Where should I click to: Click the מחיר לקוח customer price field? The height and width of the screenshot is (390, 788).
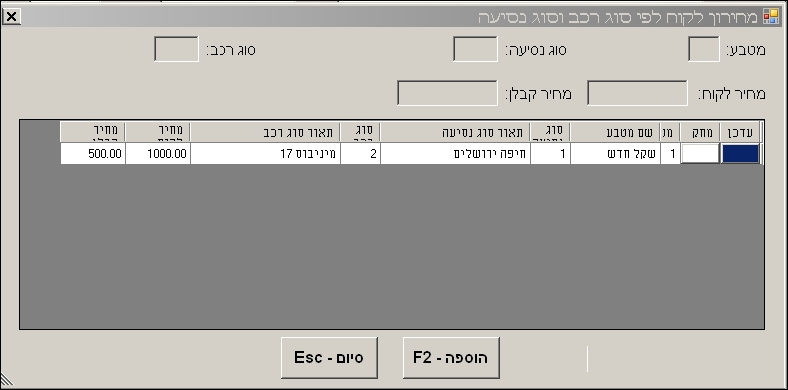(637, 93)
